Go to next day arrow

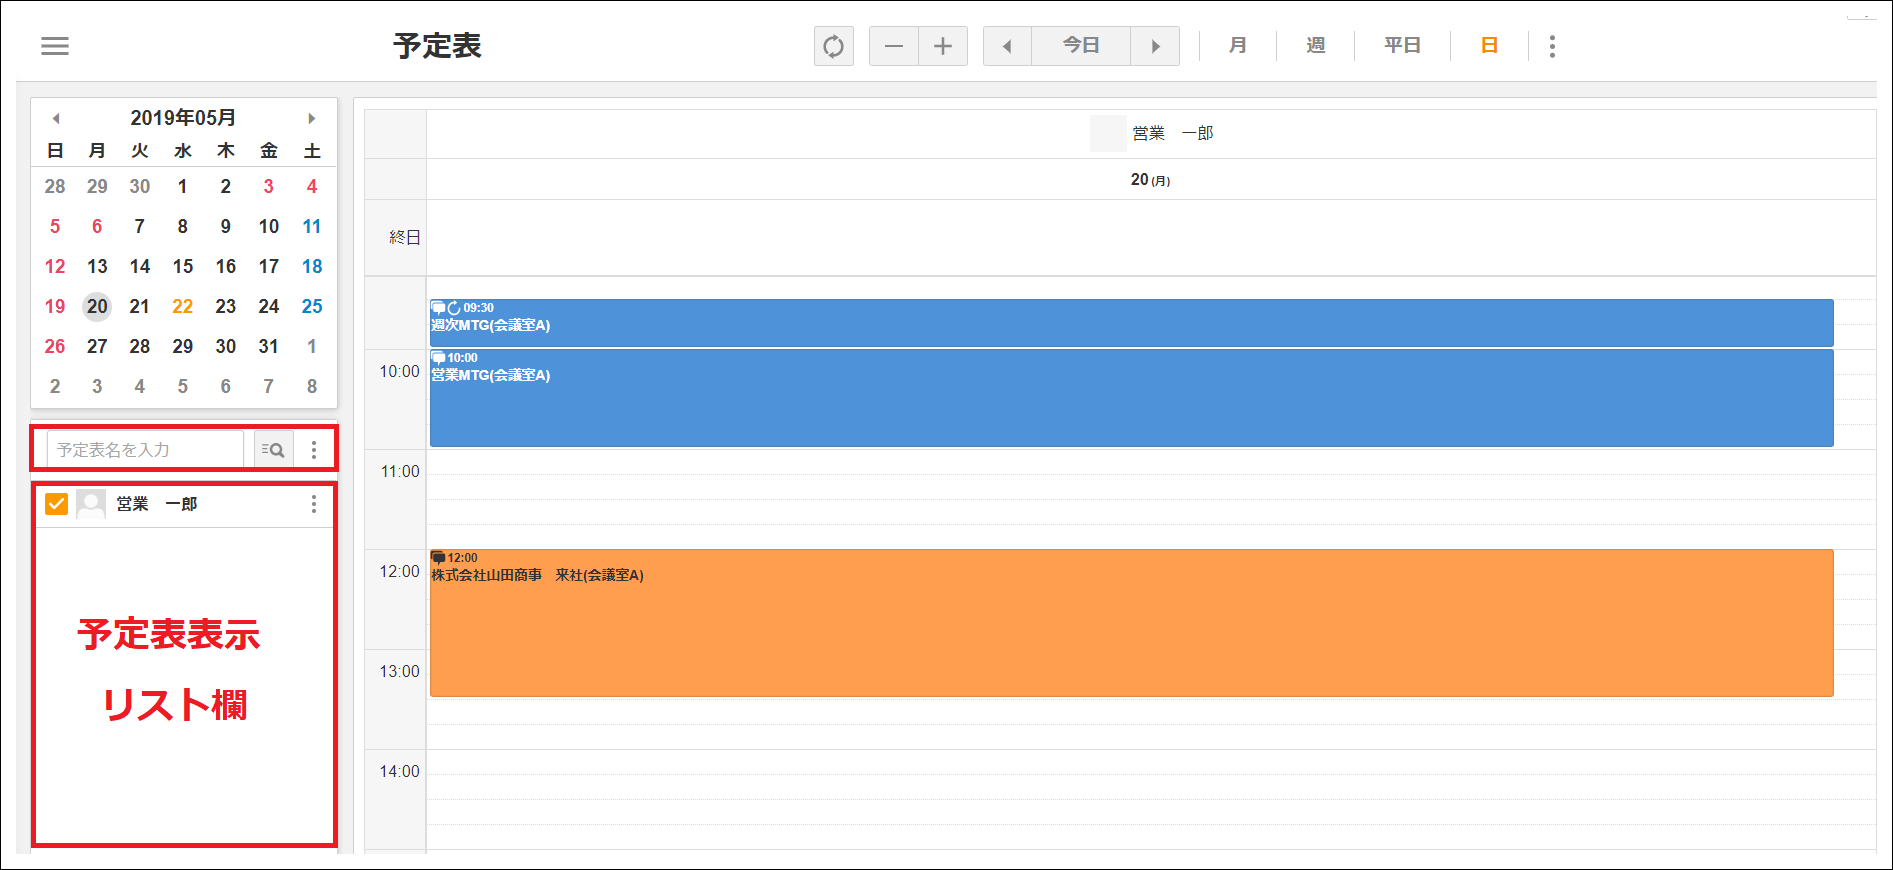[1155, 46]
